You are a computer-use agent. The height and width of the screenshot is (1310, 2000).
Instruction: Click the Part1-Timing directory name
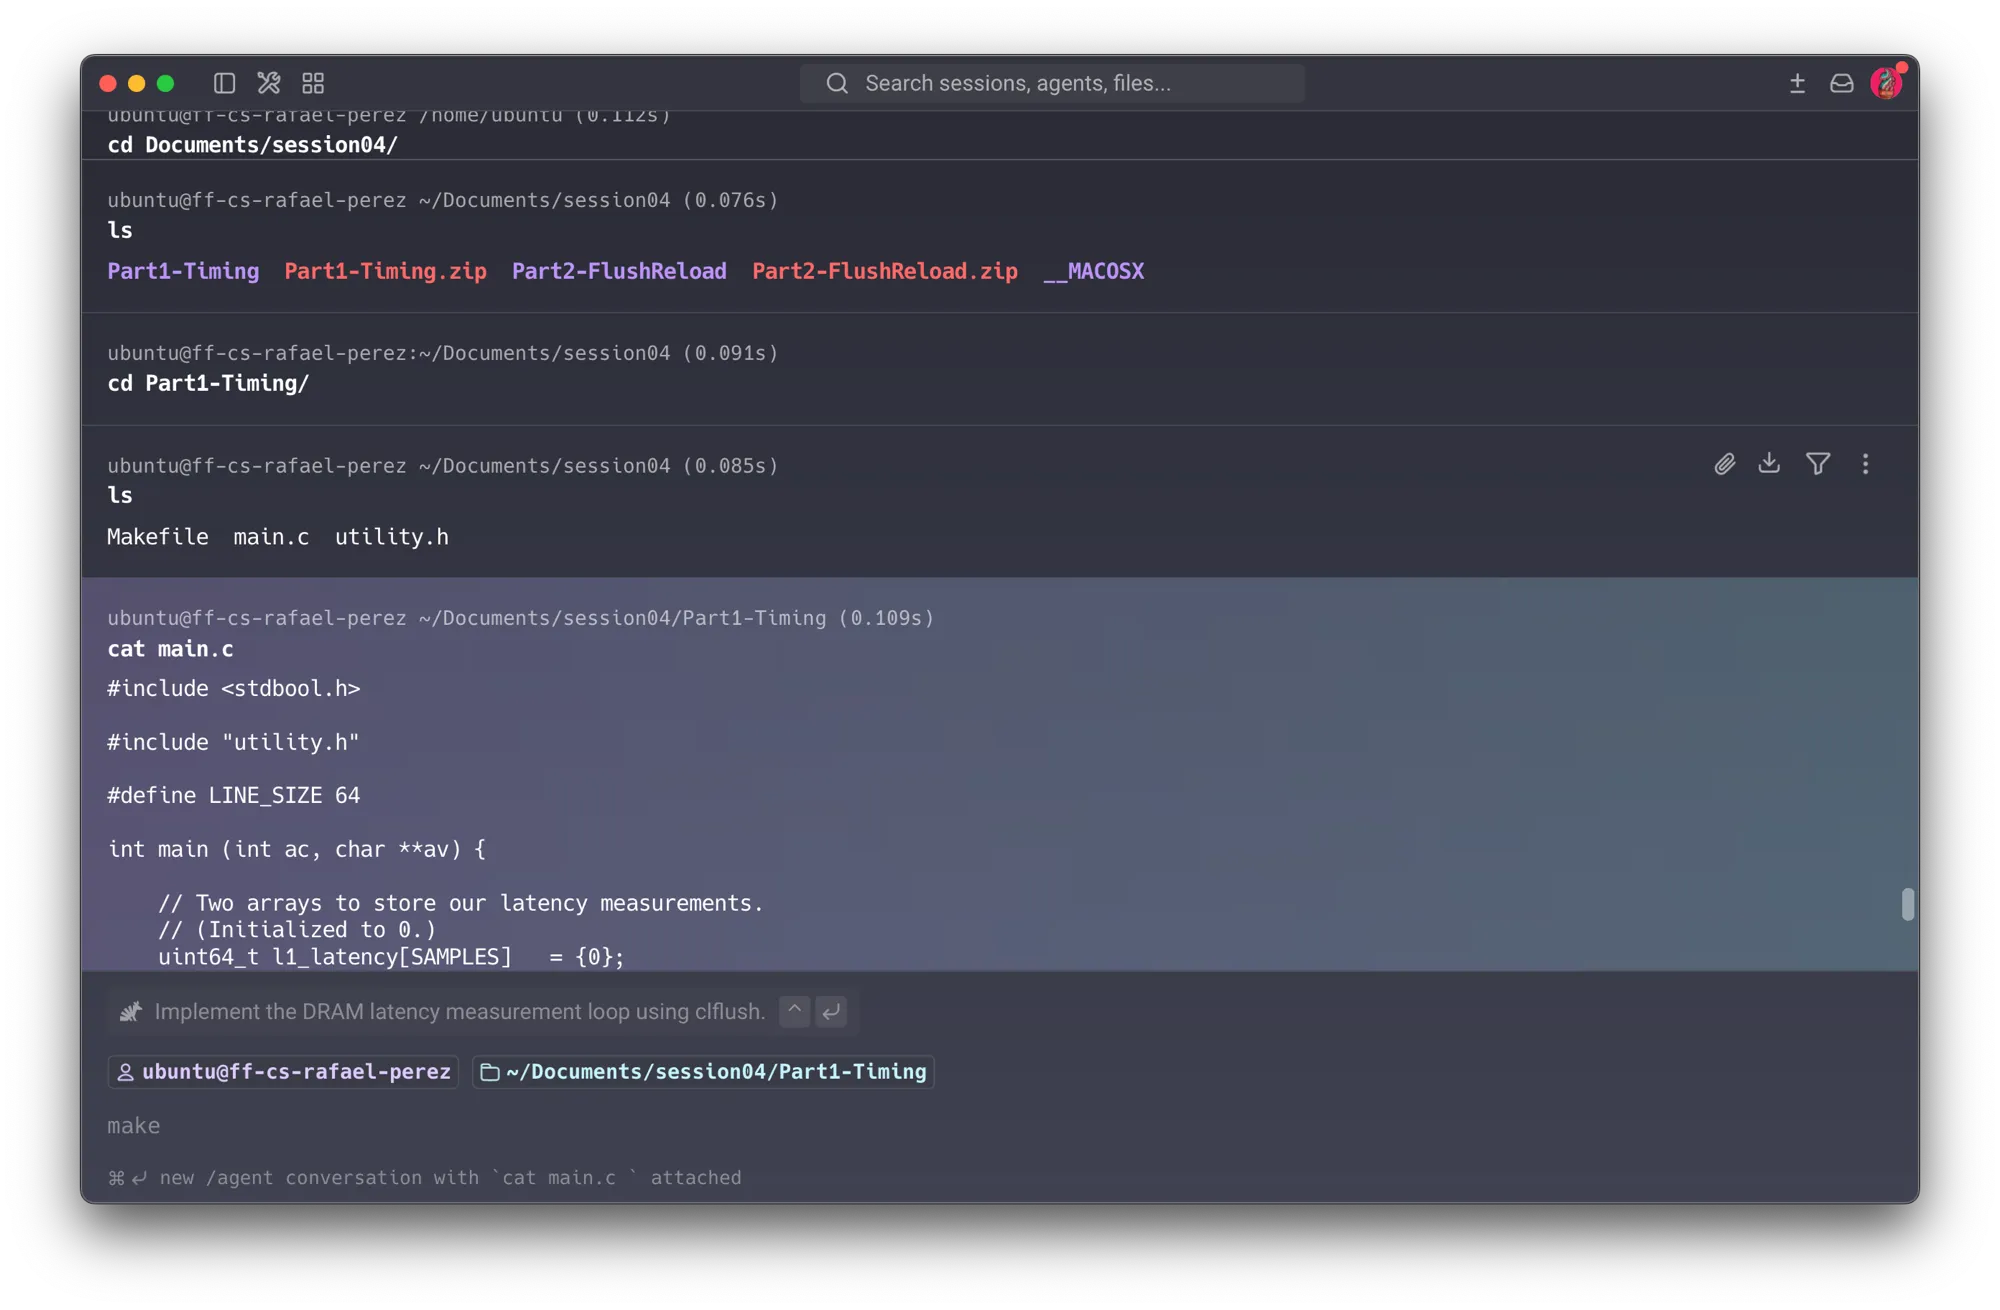[x=183, y=271]
